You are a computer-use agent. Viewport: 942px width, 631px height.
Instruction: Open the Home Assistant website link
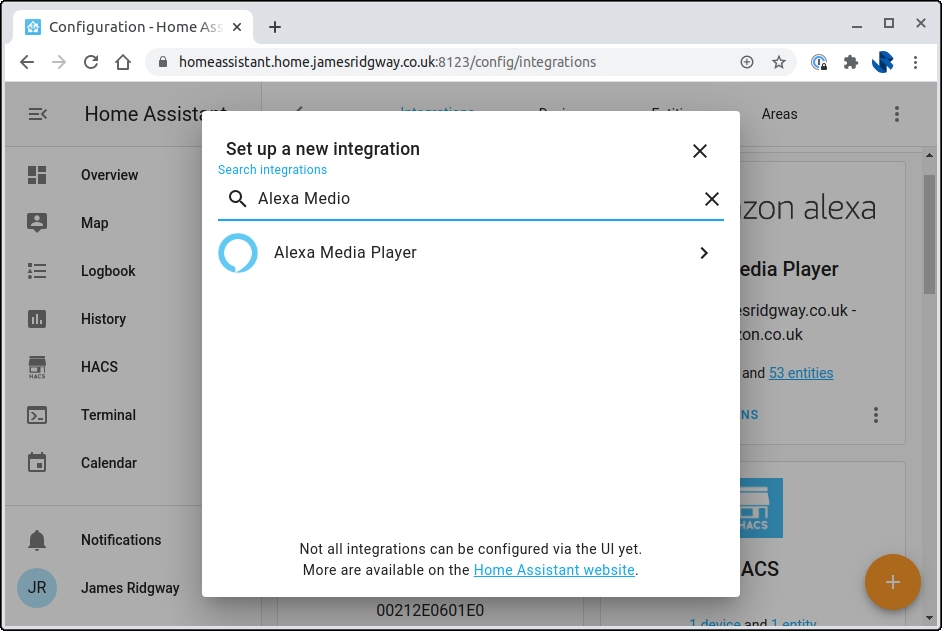point(554,570)
